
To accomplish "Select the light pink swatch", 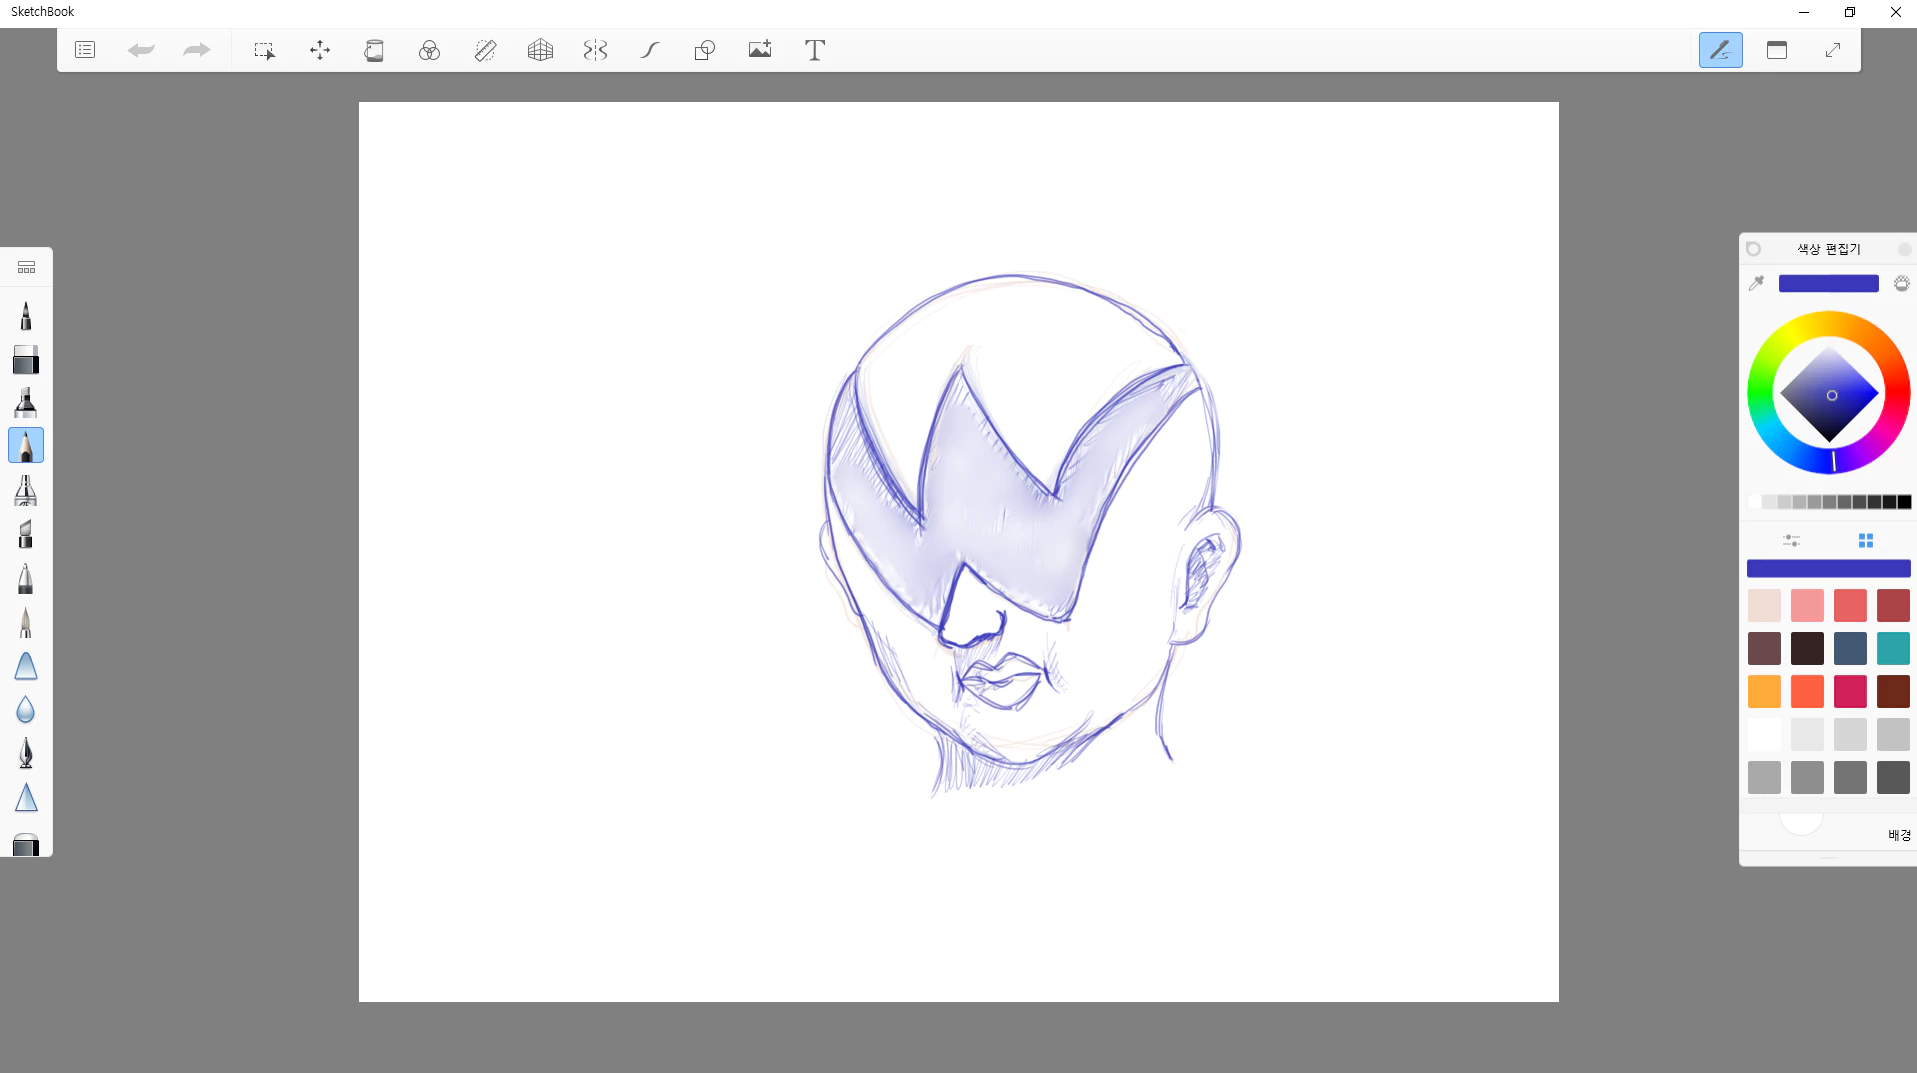I will pos(1807,605).
